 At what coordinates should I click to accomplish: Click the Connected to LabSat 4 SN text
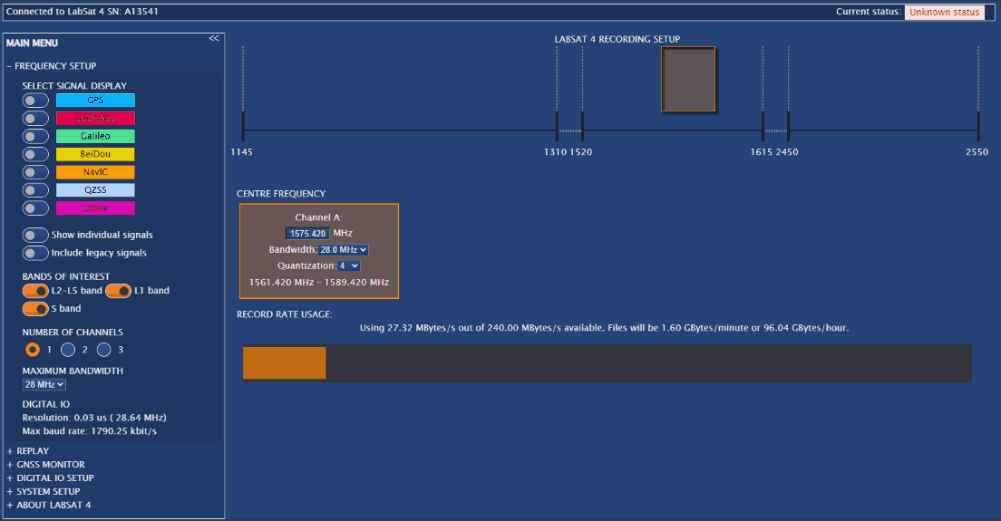[82, 11]
